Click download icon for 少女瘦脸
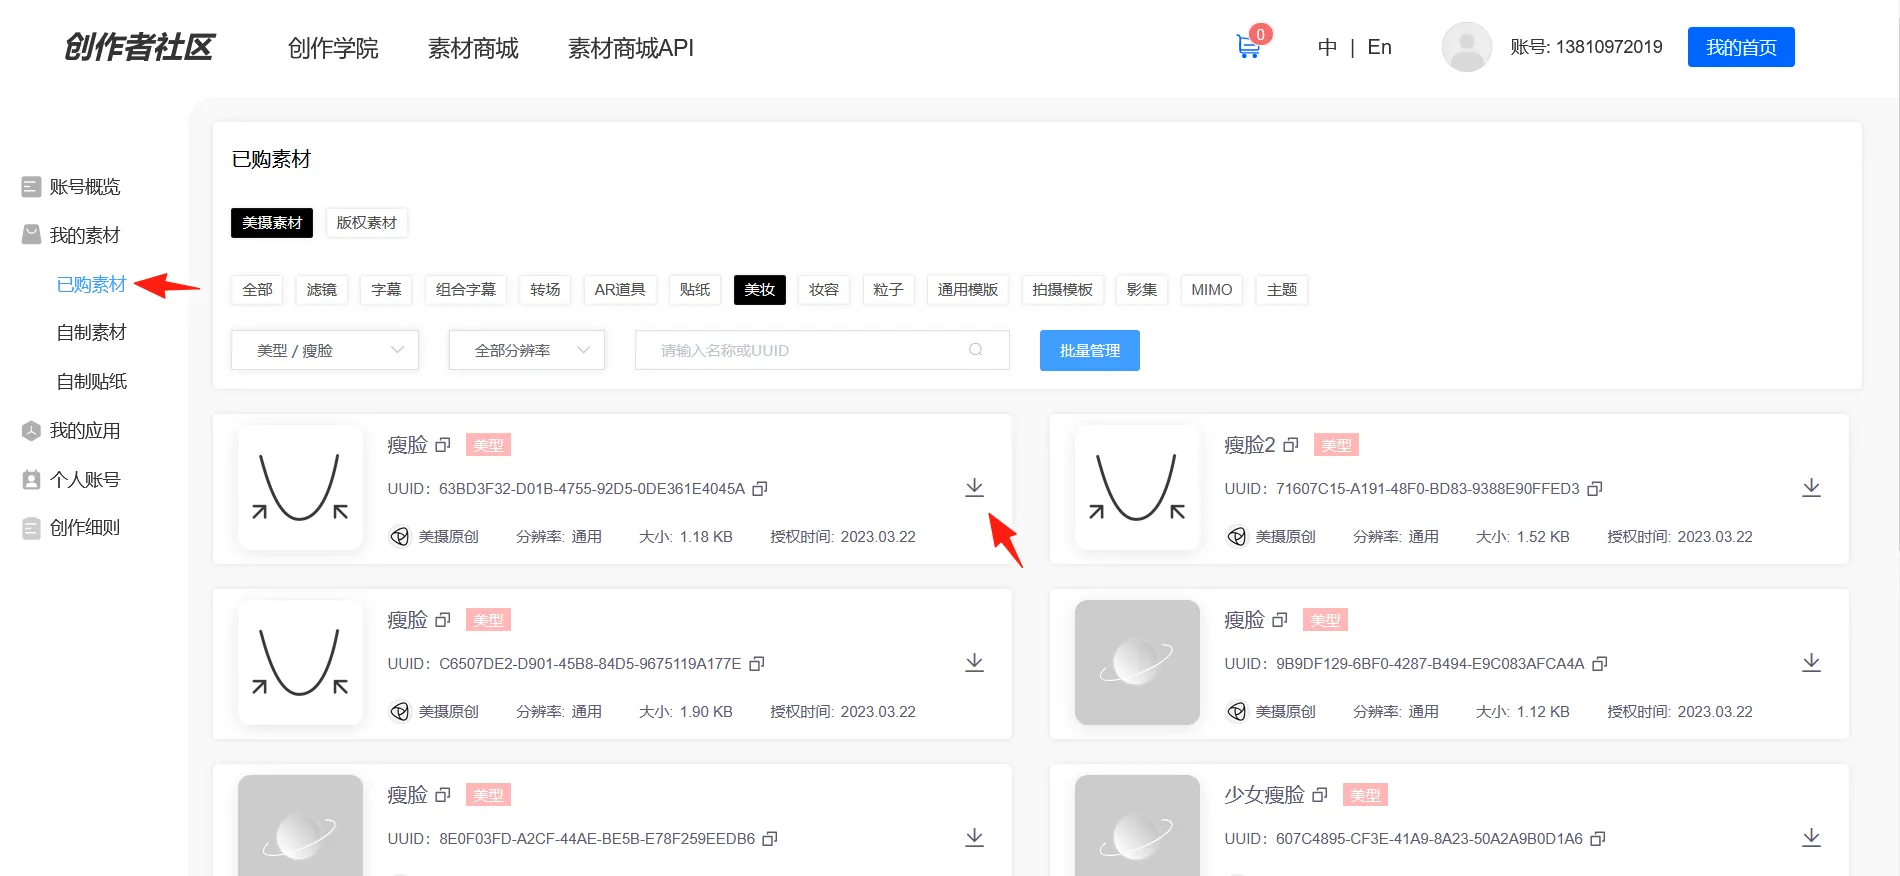Screen dimensions: 1900x876 pos(1811,838)
